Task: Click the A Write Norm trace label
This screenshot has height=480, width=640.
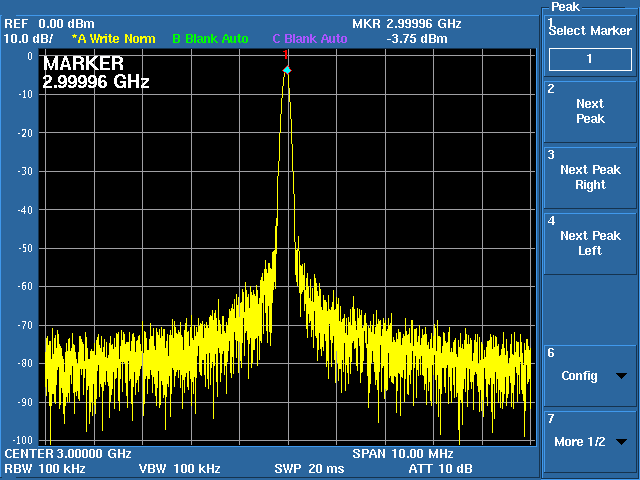Action: coord(113,39)
